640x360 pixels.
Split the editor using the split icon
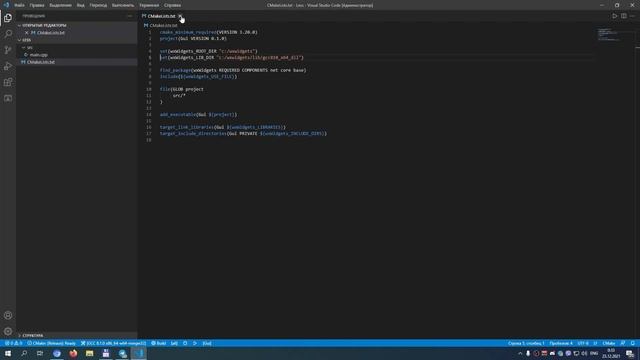pyautogui.click(x=624, y=16)
